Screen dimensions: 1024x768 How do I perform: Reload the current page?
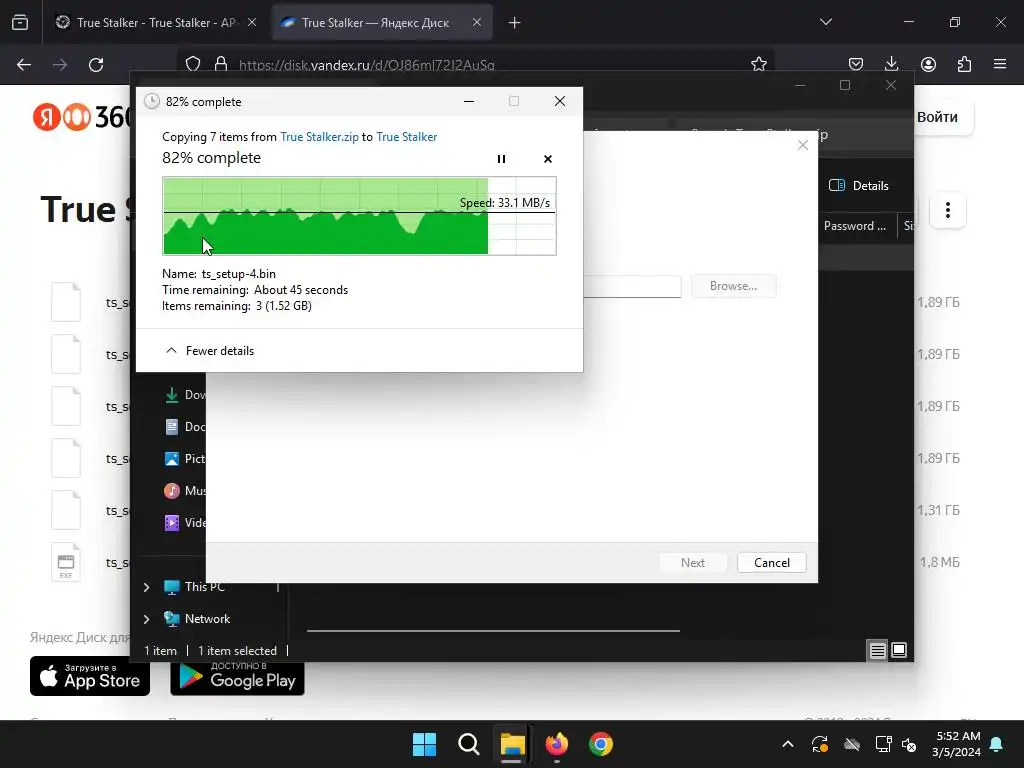pyautogui.click(x=96, y=65)
